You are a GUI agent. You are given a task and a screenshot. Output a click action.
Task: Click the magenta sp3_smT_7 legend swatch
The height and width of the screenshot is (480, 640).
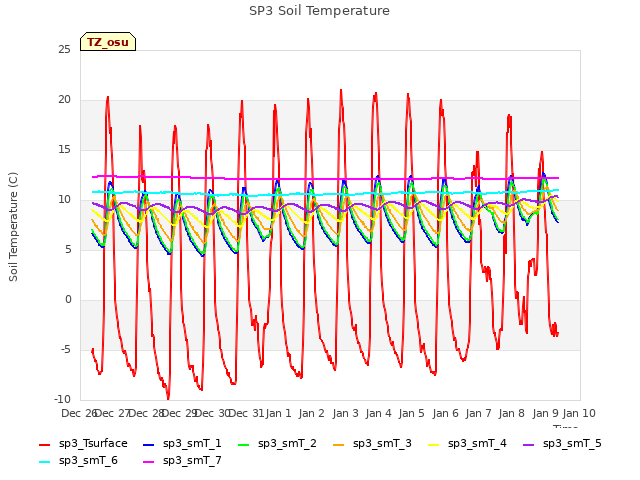click(149, 462)
